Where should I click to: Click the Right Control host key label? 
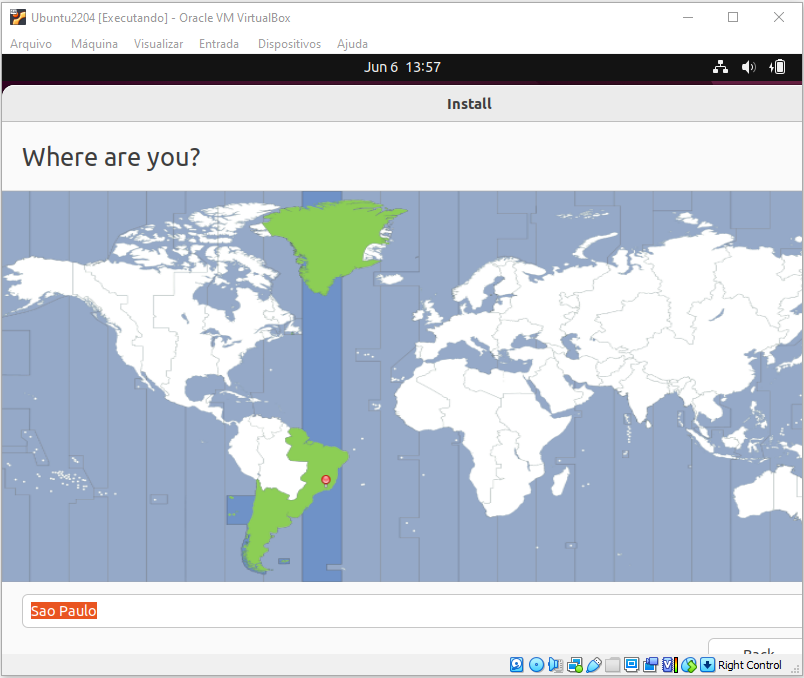[750, 665]
